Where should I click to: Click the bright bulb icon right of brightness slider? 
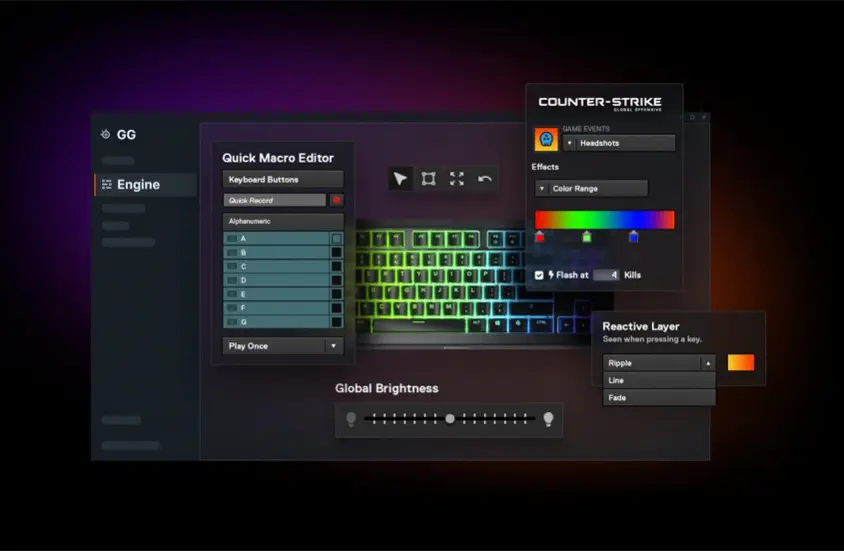[x=548, y=419]
